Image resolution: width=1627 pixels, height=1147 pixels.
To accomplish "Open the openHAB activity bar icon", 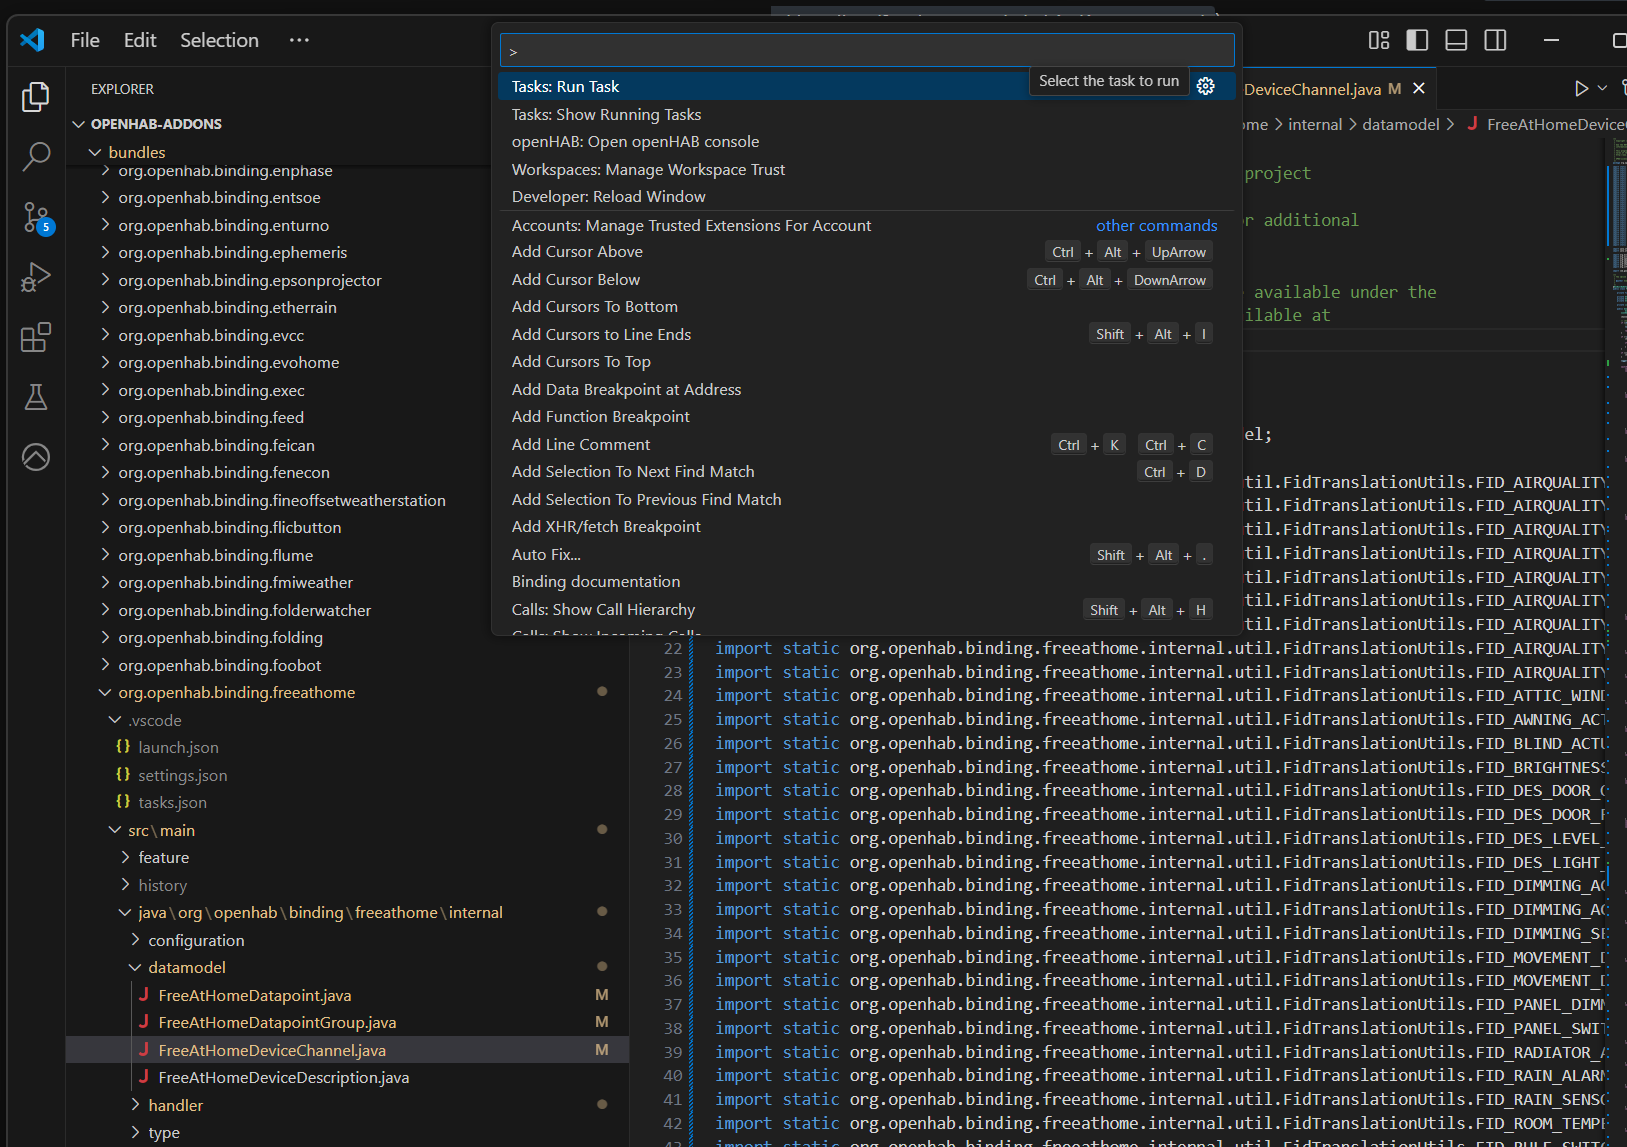I will pyautogui.click(x=36, y=457).
